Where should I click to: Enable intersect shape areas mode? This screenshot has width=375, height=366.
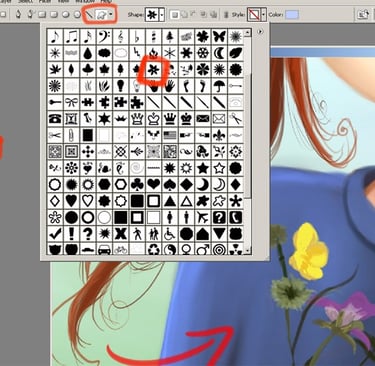click(x=204, y=15)
